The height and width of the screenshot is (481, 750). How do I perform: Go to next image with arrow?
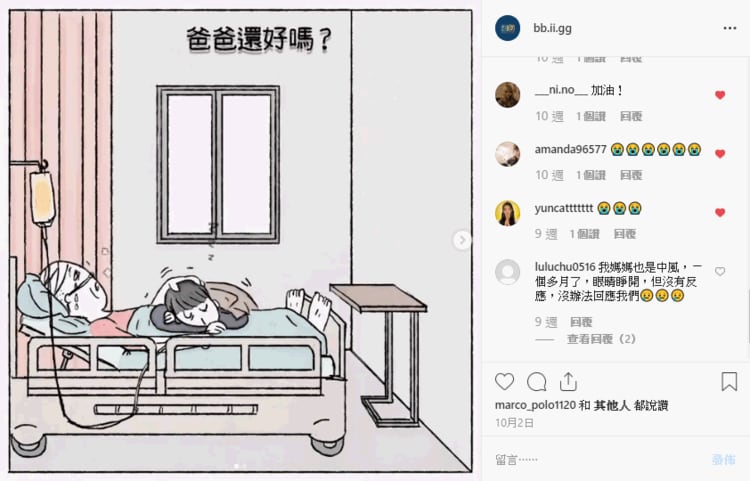tap(462, 240)
